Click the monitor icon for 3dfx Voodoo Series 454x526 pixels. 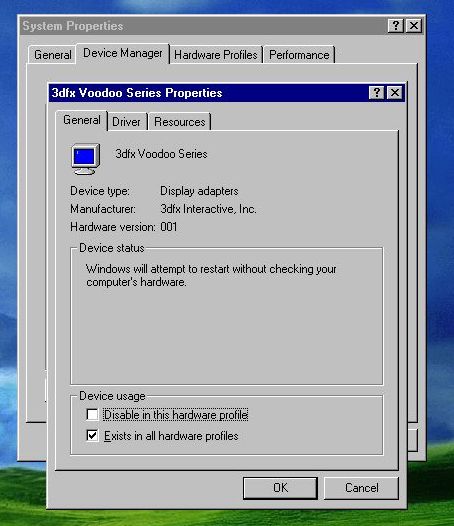click(86, 159)
